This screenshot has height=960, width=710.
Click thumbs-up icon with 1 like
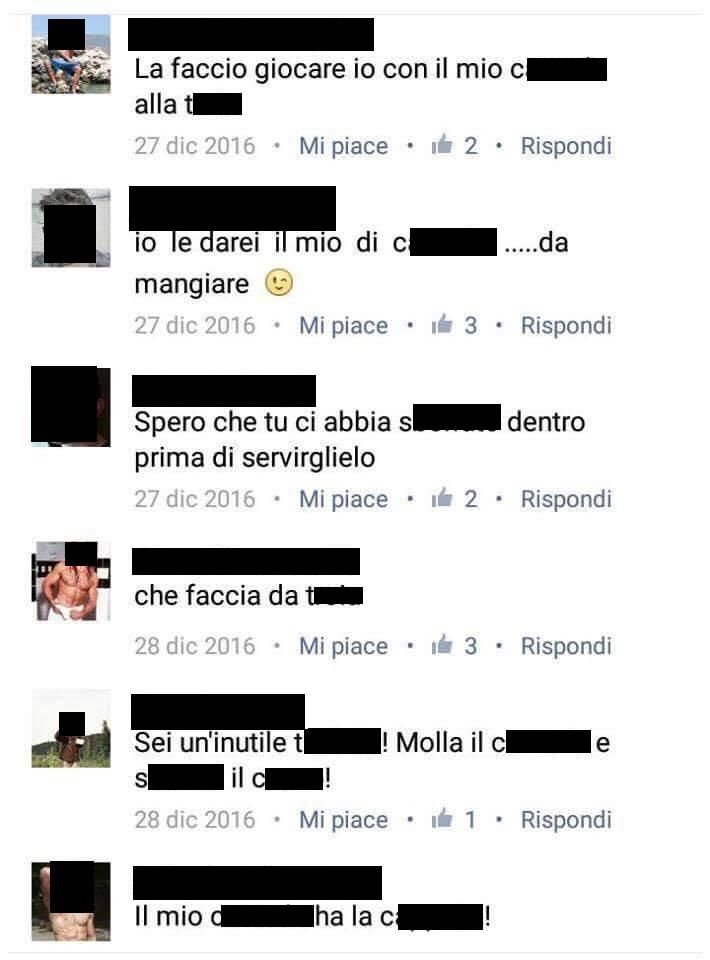click(x=442, y=819)
